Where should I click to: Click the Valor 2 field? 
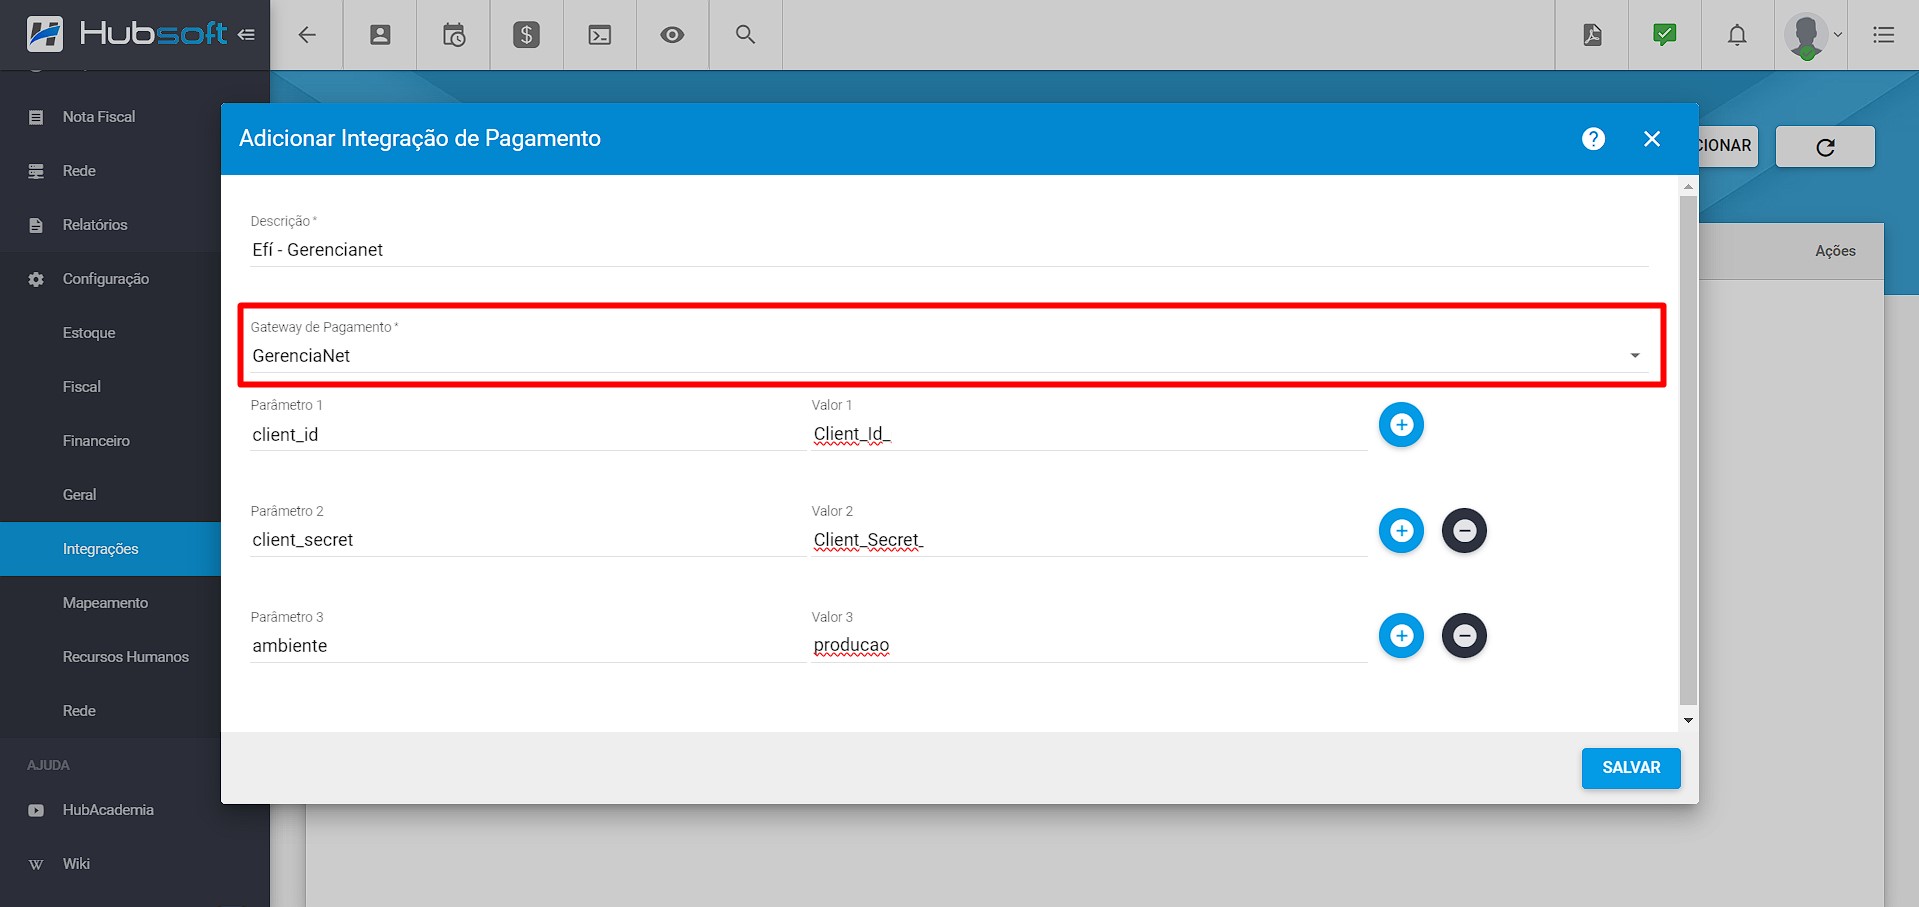tap(1089, 540)
